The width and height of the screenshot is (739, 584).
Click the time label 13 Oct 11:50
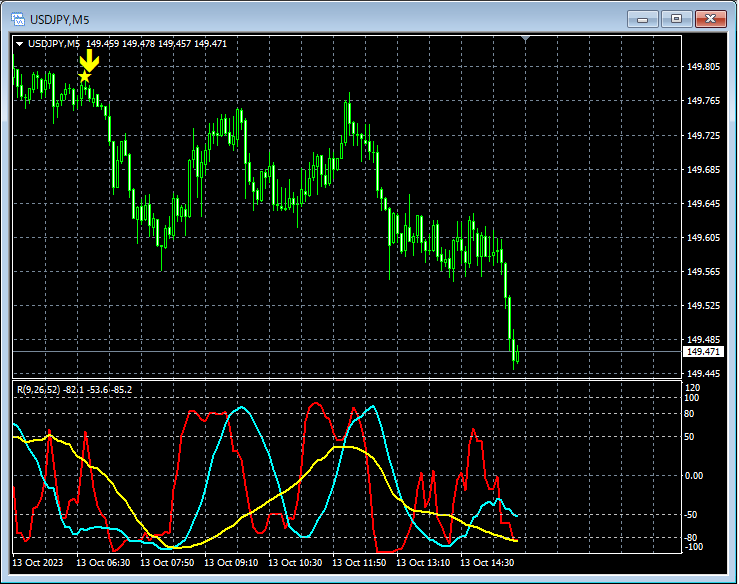(359, 563)
